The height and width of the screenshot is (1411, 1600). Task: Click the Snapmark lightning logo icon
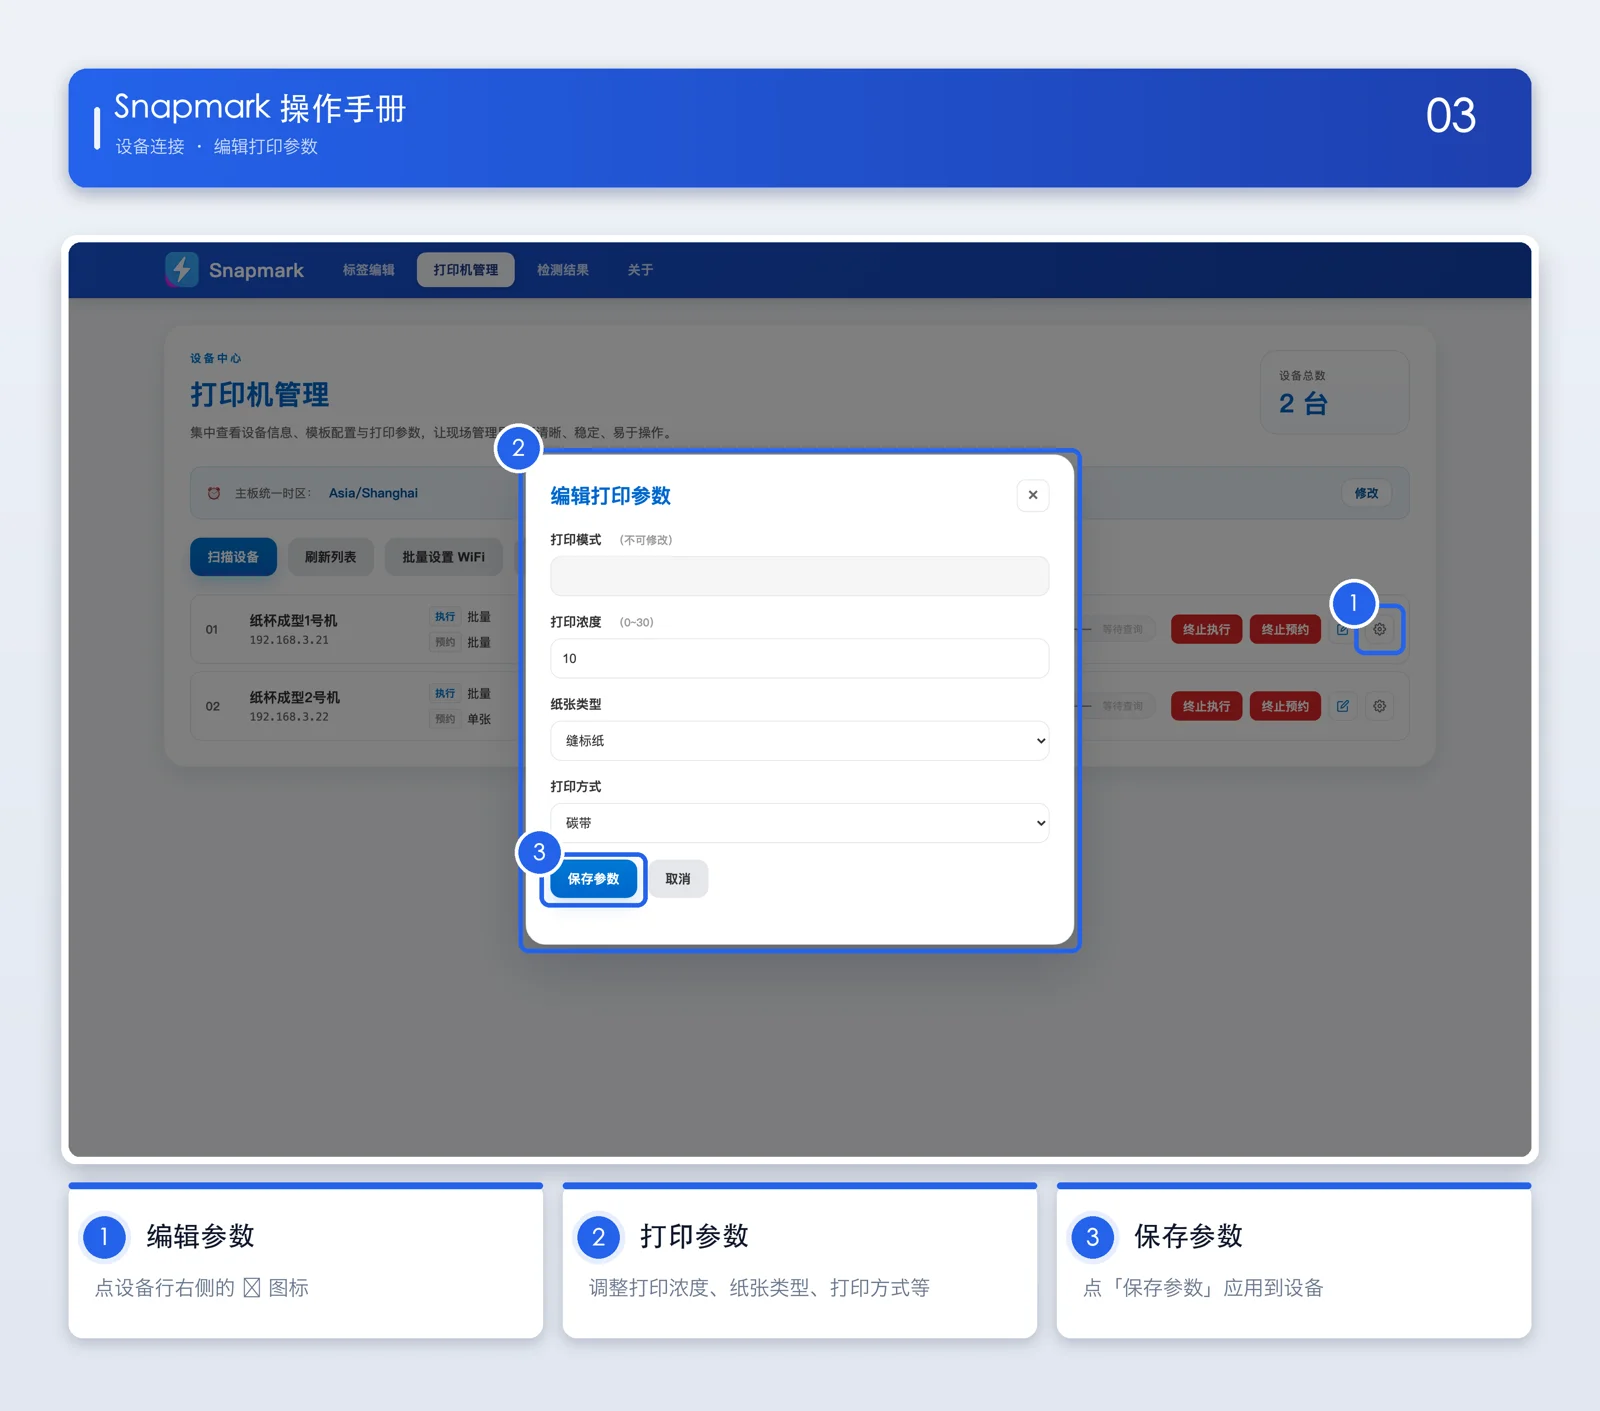tap(181, 269)
